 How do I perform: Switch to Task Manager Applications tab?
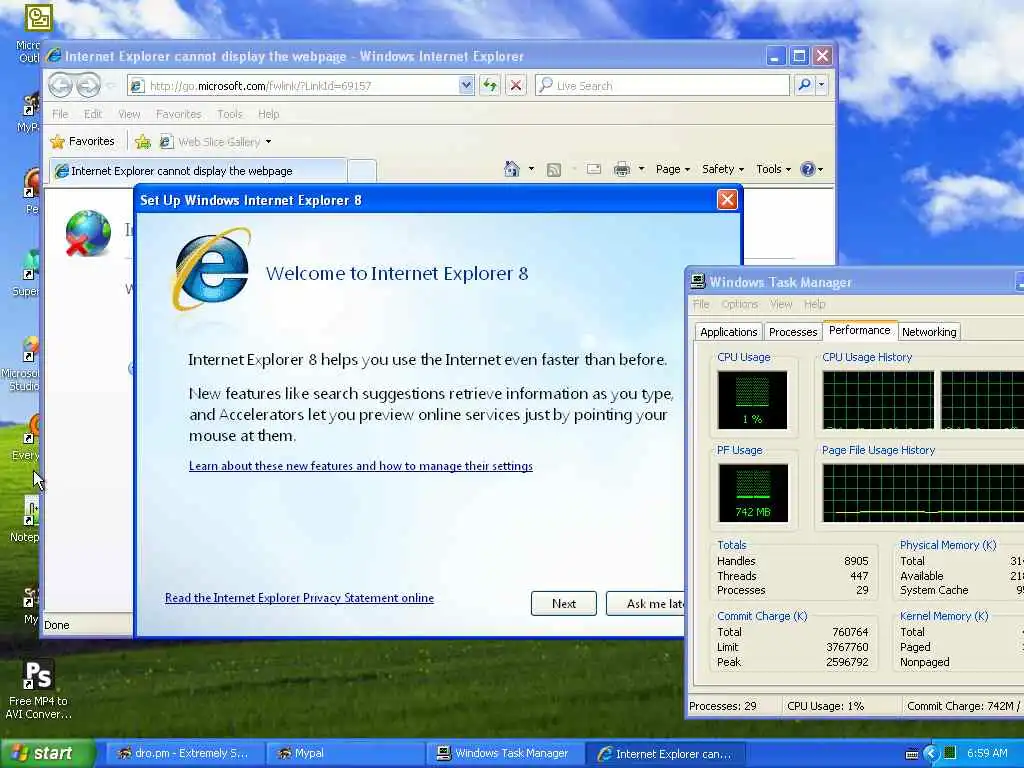(728, 332)
